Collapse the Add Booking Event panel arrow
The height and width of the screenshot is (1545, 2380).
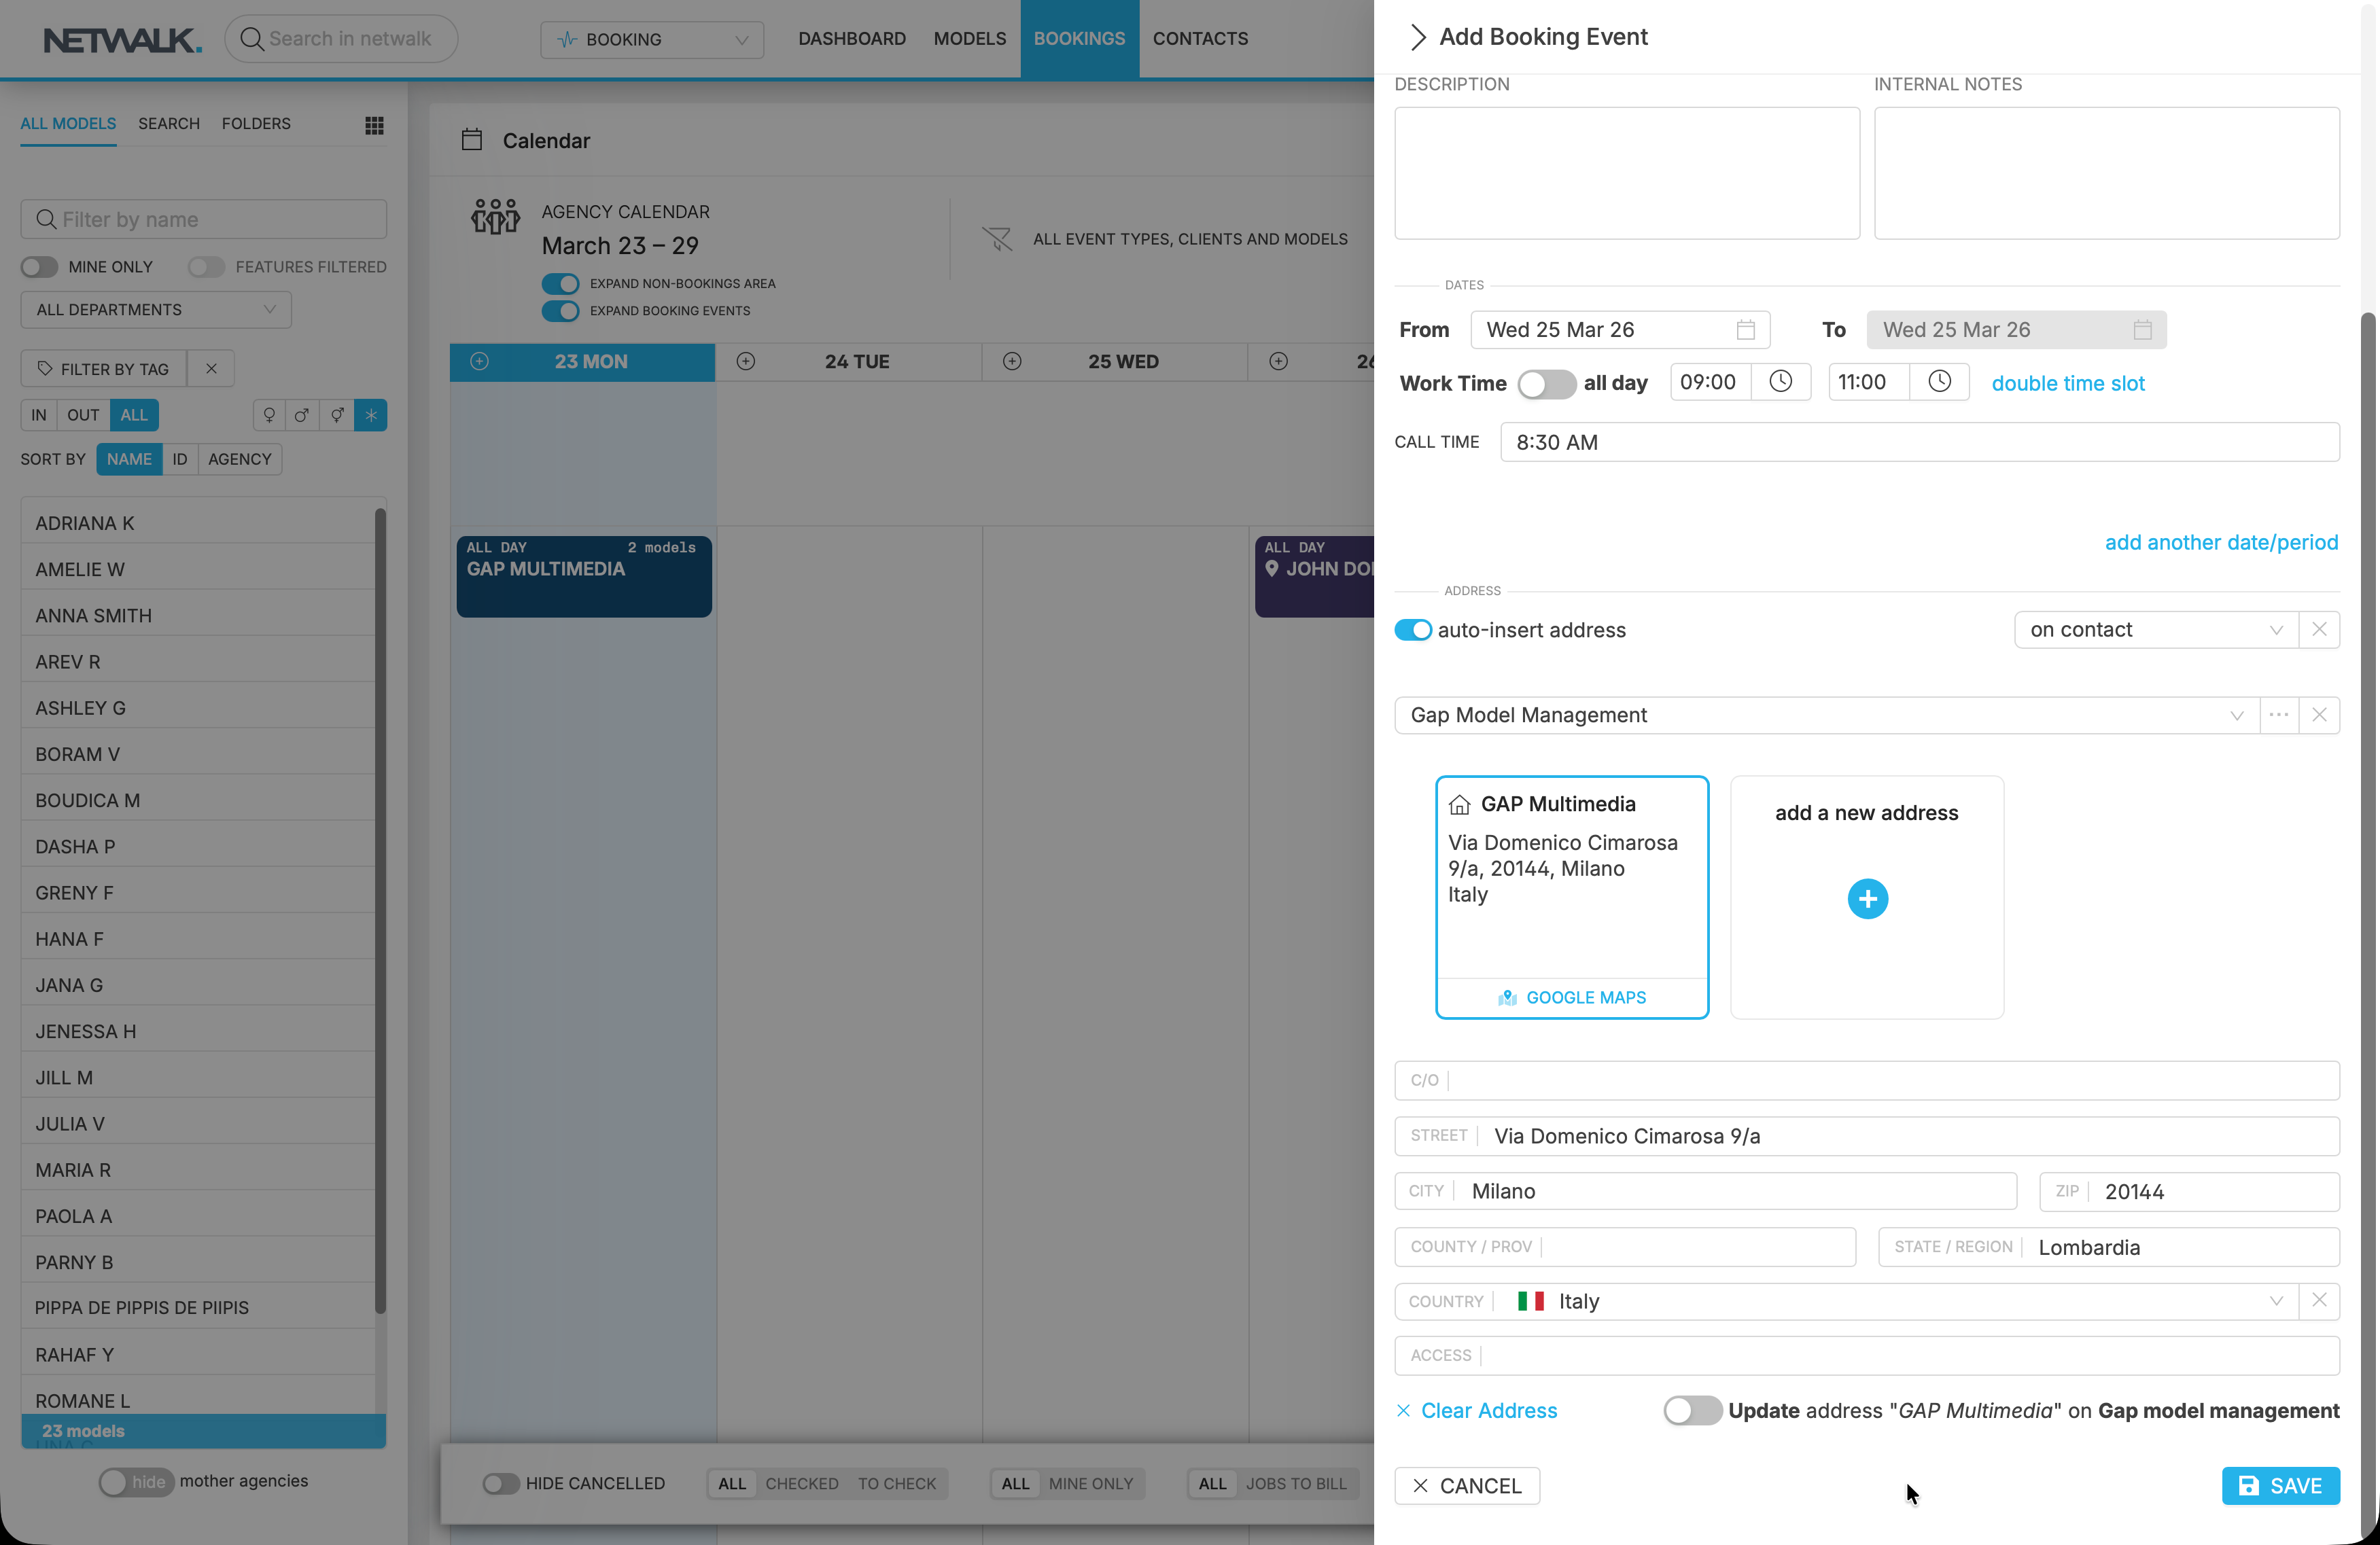(1417, 37)
